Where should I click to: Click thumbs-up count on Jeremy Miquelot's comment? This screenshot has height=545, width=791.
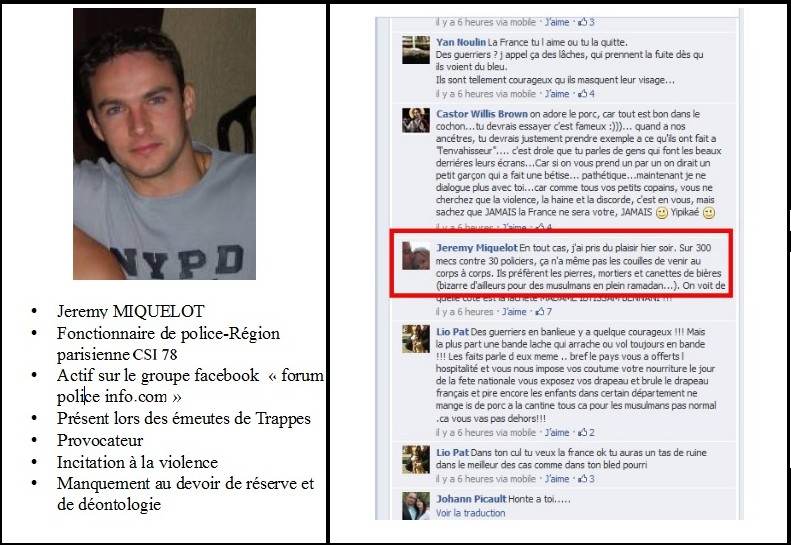point(543,312)
